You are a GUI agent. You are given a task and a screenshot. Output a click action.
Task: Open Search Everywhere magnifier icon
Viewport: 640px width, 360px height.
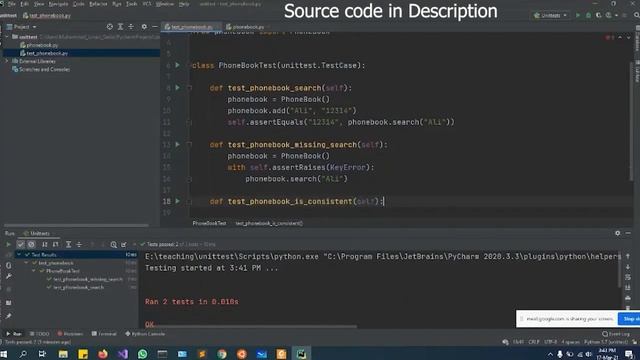click(636, 15)
